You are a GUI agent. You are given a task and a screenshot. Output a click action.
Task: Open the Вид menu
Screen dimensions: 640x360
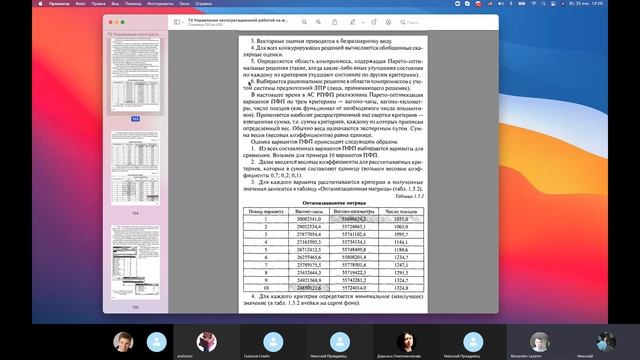tap(115, 4)
